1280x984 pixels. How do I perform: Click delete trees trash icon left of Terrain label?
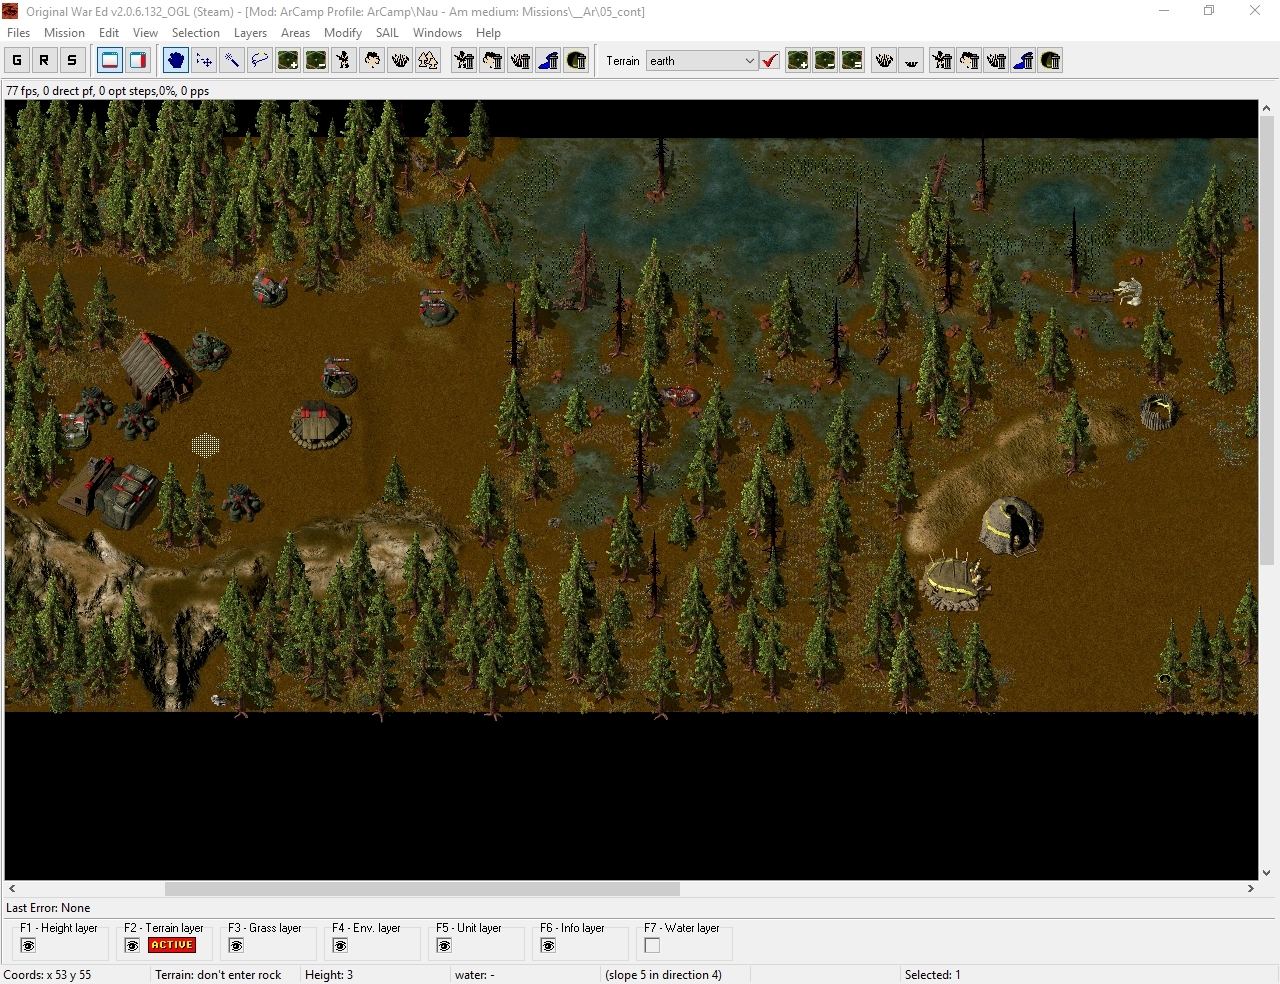click(493, 61)
